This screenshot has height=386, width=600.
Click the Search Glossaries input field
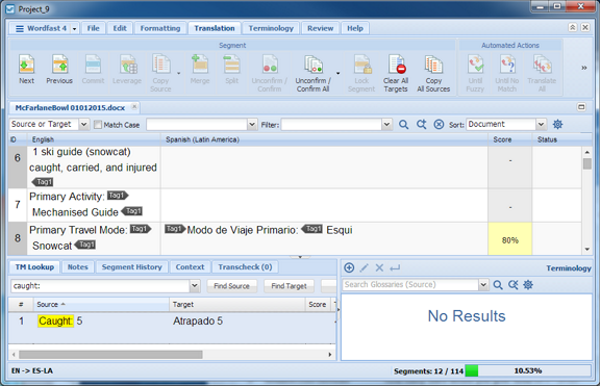click(x=410, y=285)
